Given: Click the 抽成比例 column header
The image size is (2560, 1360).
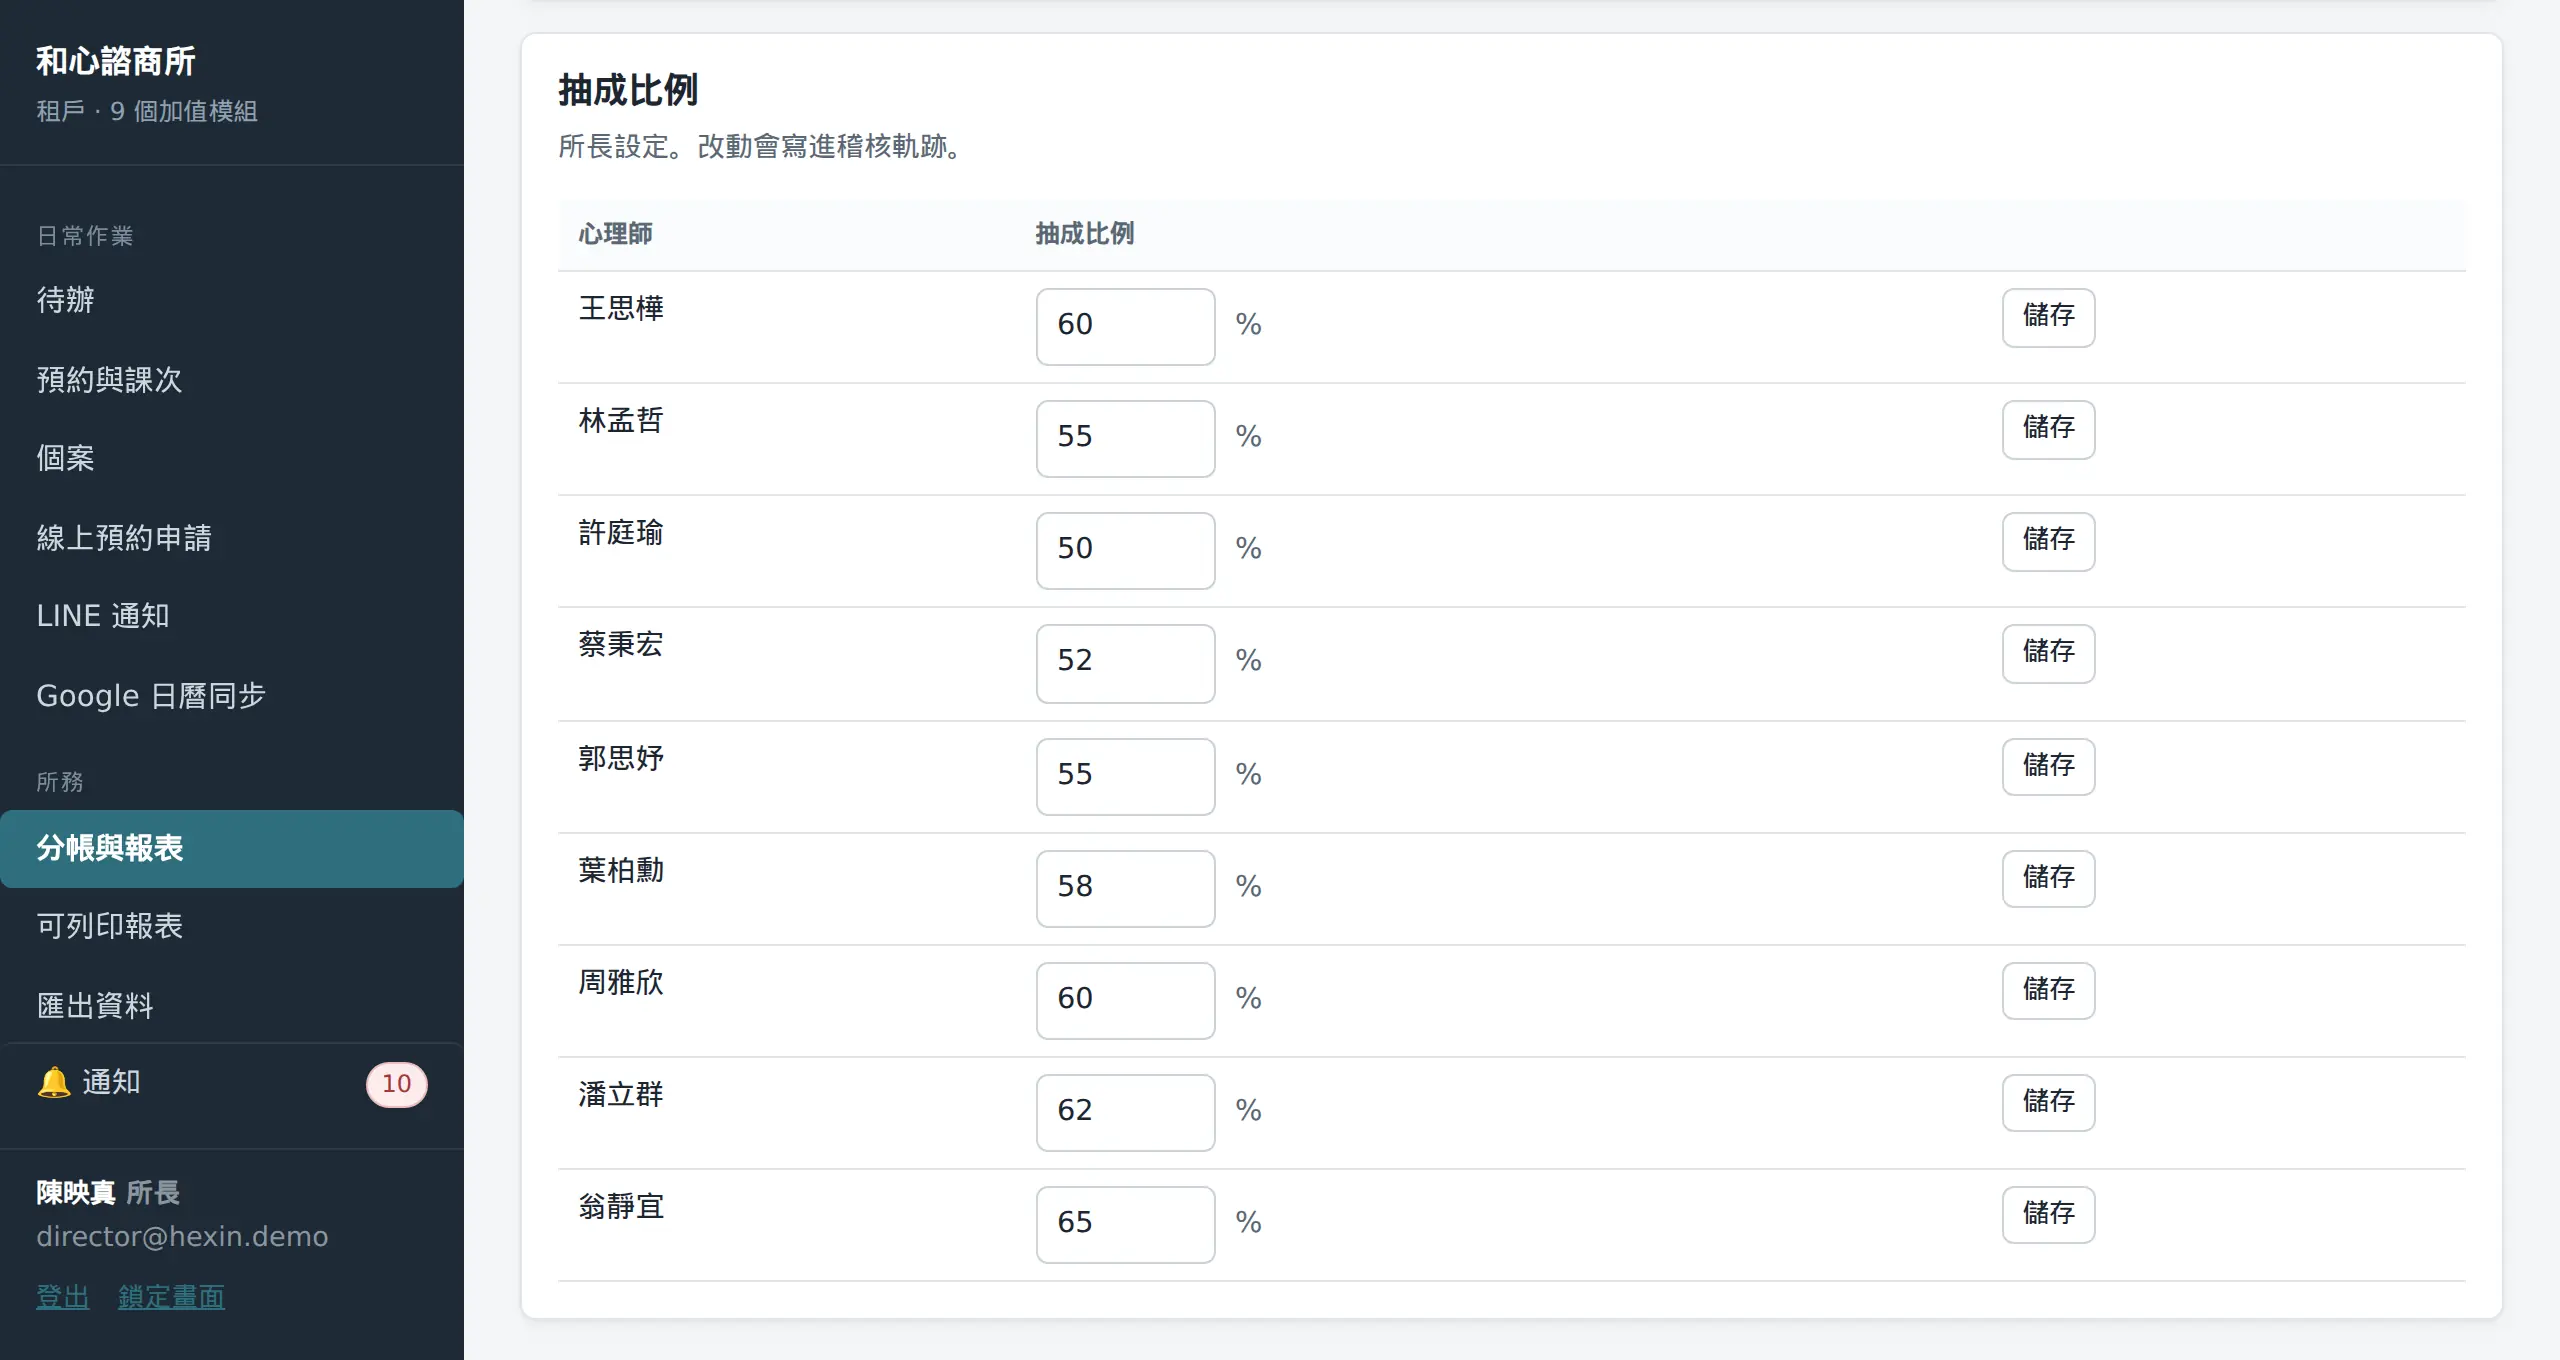Looking at the screenshot, I should 1084,234.
